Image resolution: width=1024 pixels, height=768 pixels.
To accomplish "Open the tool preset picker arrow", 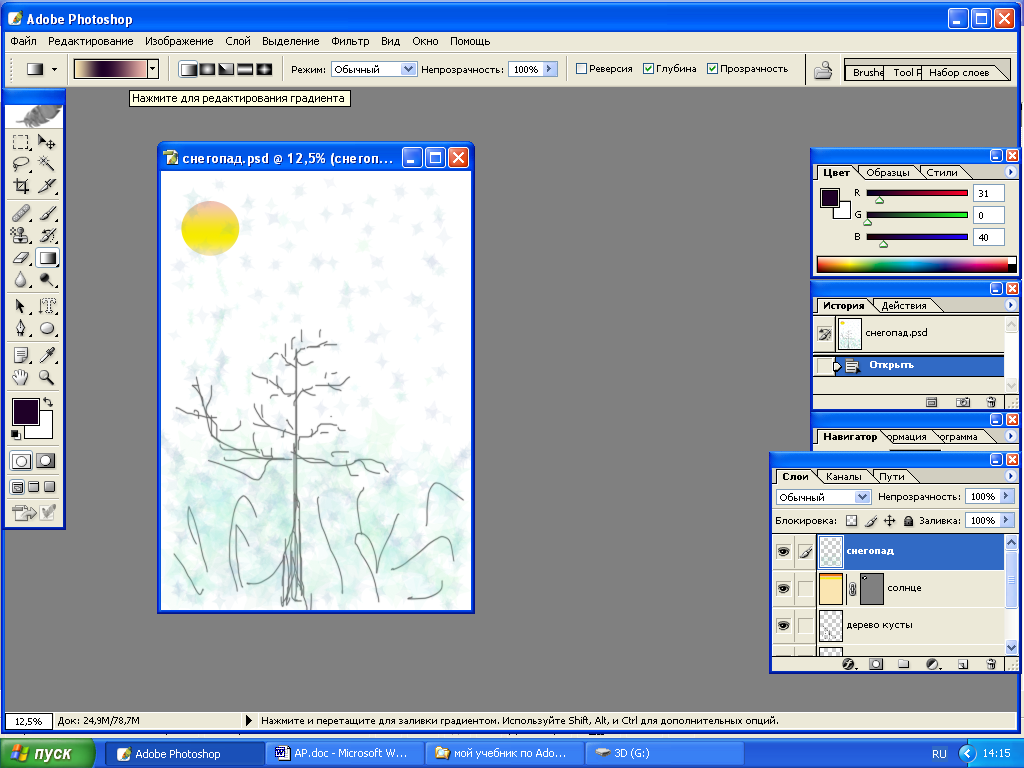I will pyautogui.click(x=54, y=69).
